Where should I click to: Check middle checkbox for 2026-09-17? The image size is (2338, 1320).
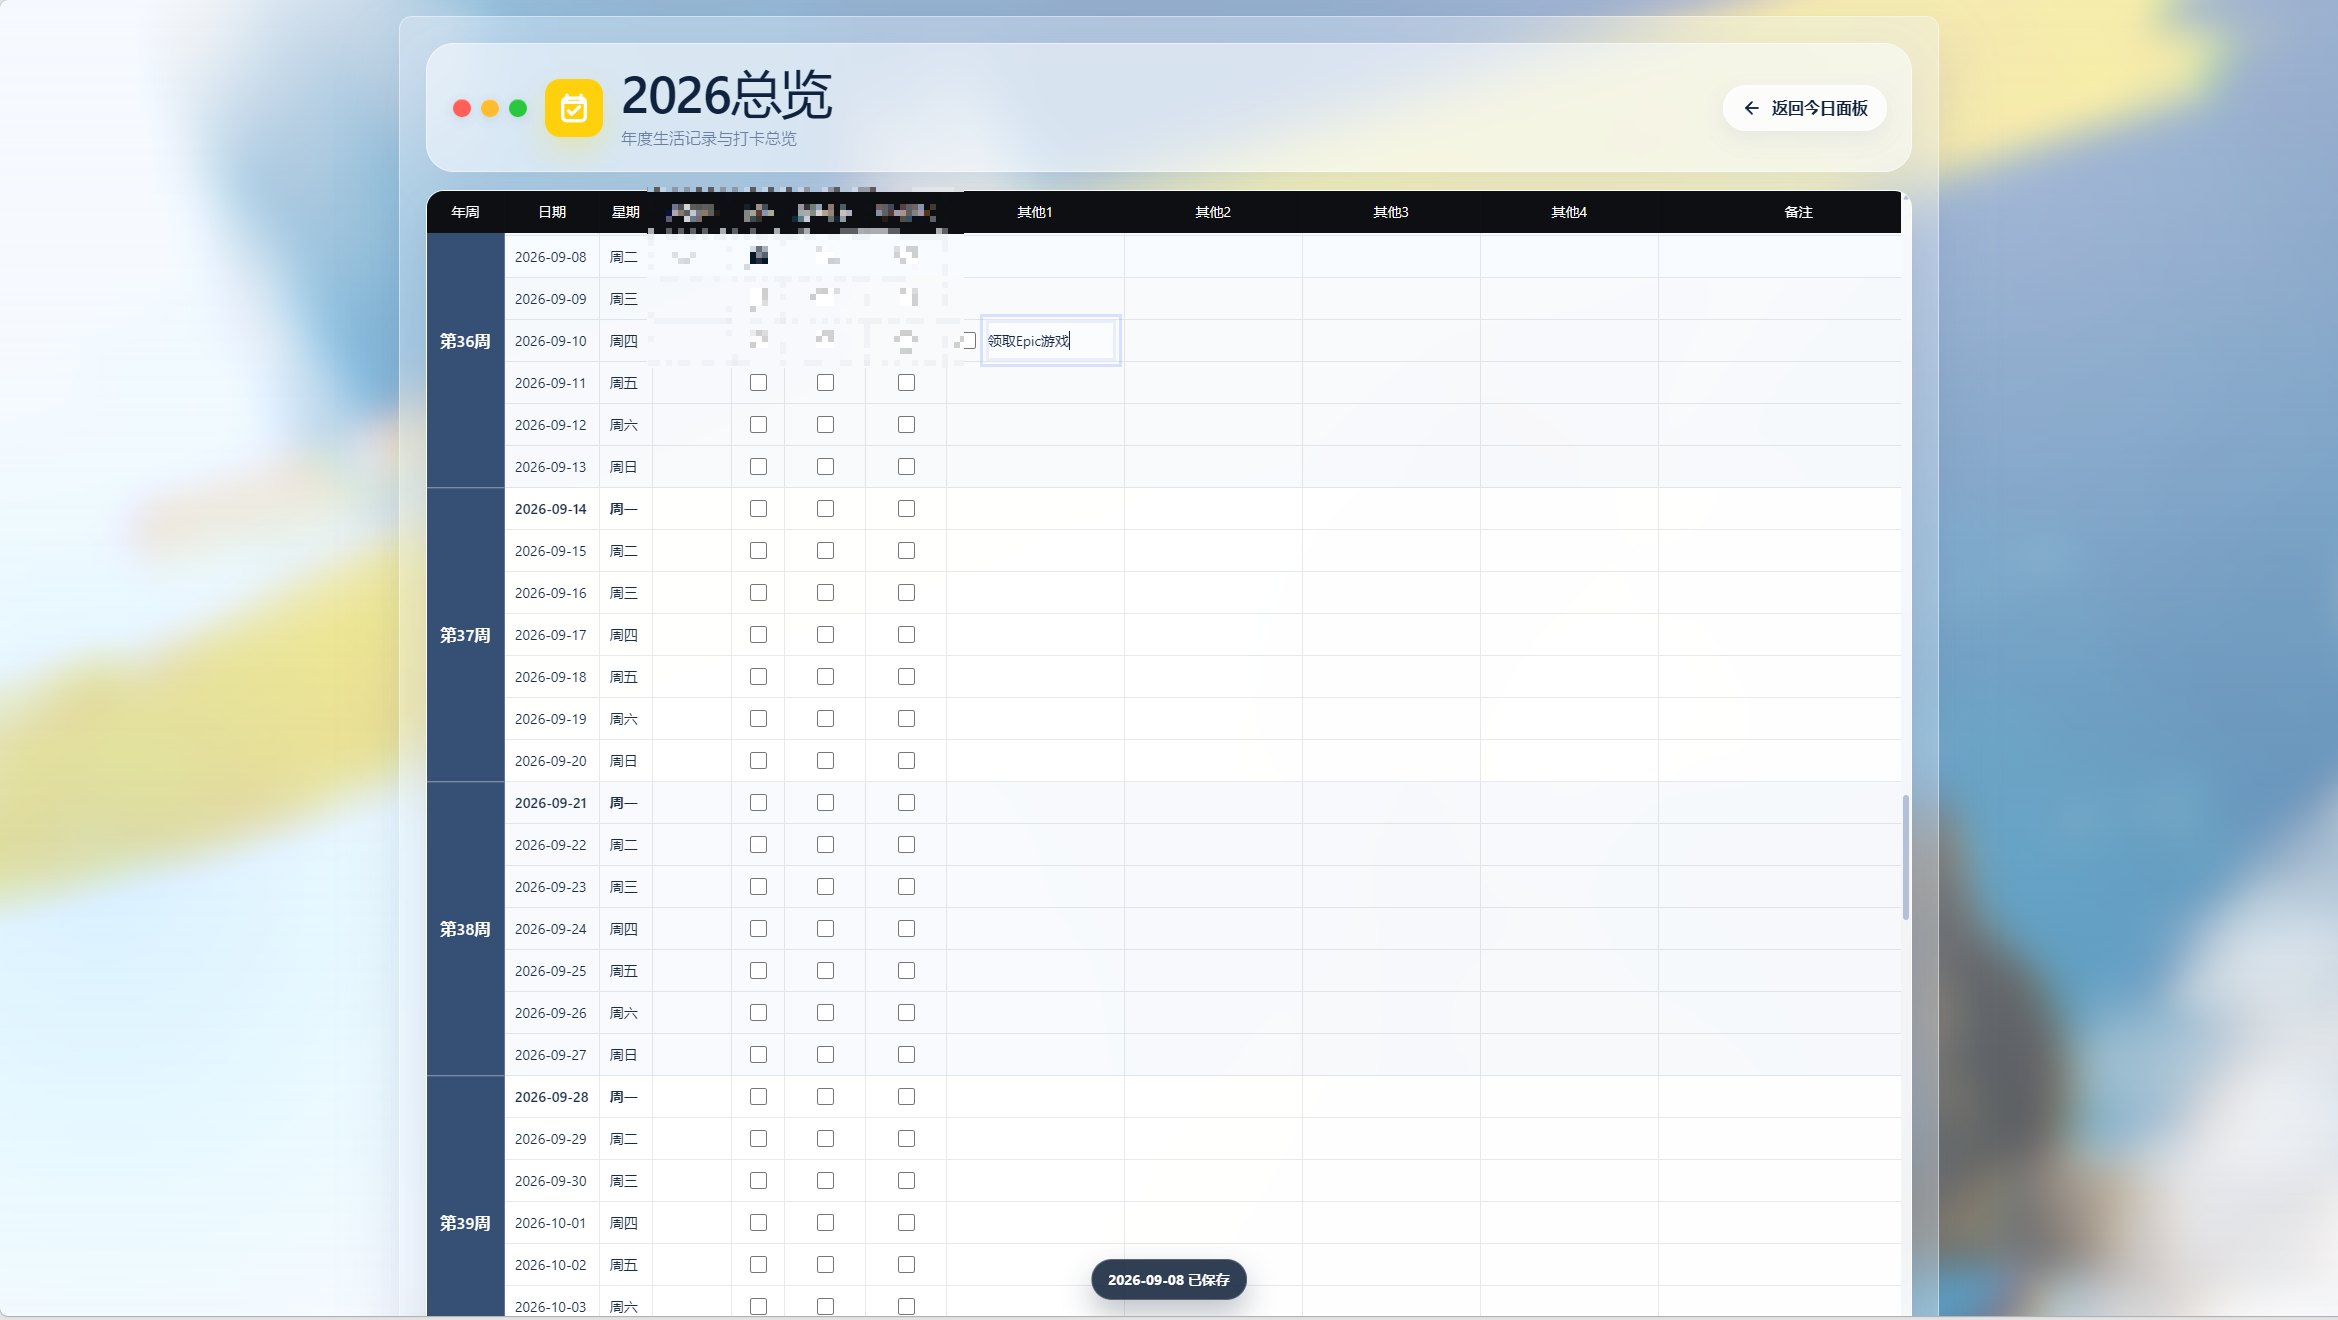click(x=825, y=635)
